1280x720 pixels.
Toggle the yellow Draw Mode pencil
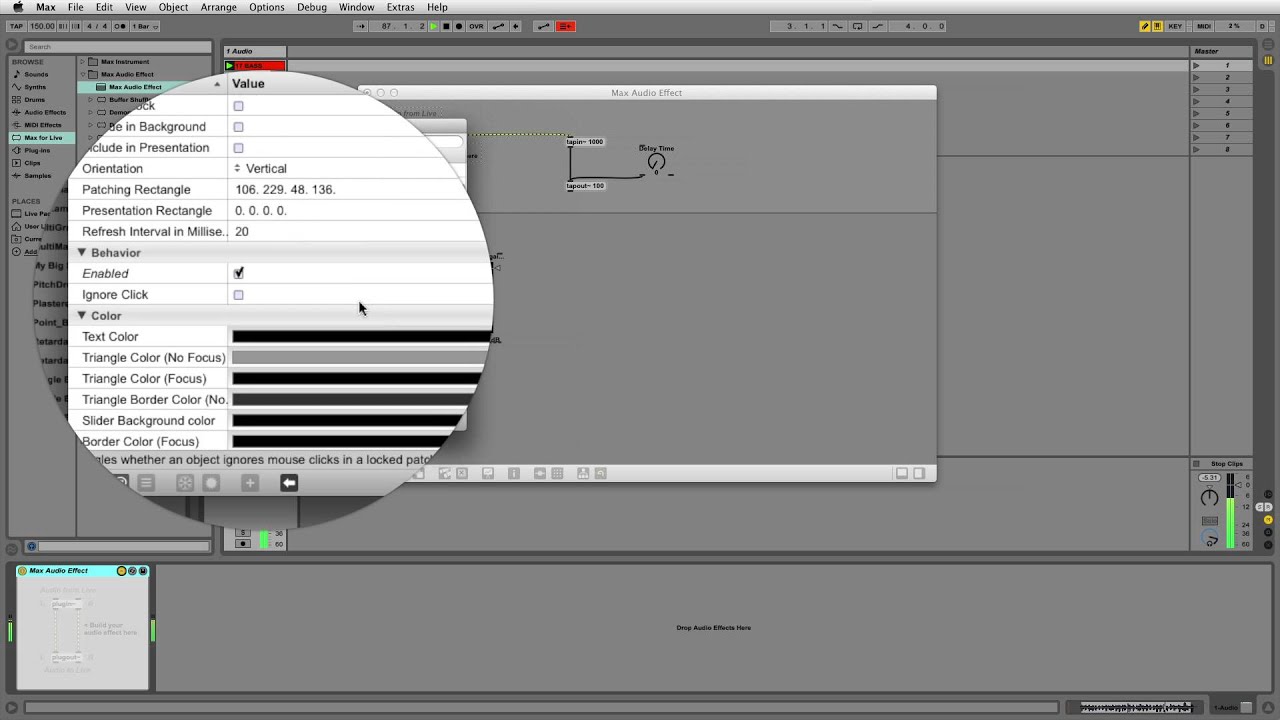click(x=1145, y=26)
